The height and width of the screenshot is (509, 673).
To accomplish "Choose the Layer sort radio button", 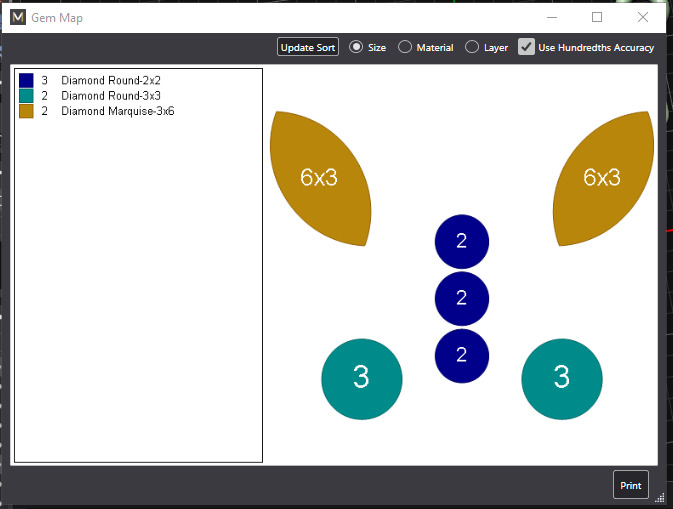I will tap(472, 47).
